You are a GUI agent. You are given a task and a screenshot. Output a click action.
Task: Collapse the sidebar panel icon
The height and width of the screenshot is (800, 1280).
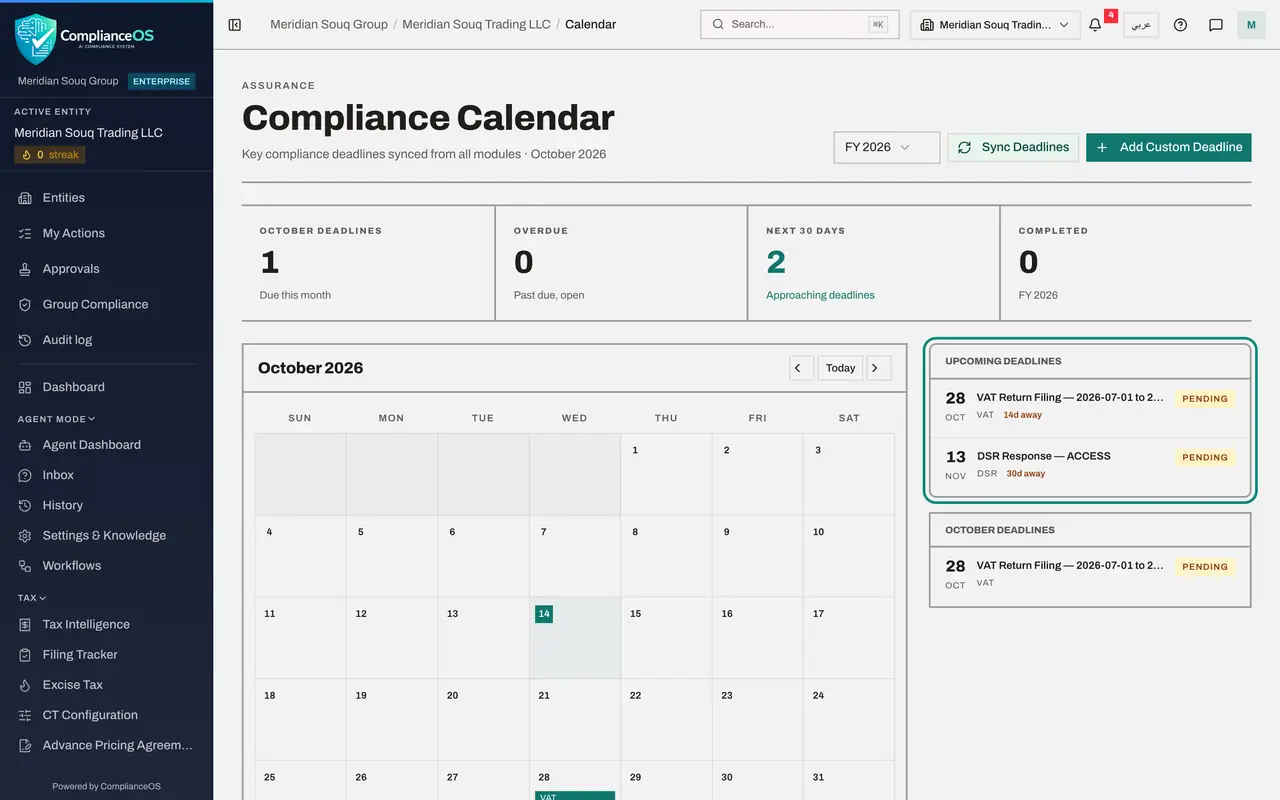pos(235,25)
